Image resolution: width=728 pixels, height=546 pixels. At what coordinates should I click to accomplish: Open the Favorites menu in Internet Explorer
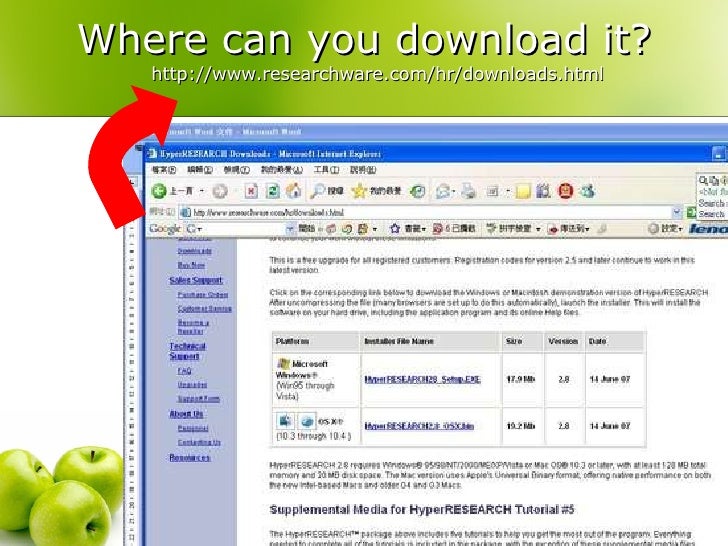[281, 170]
